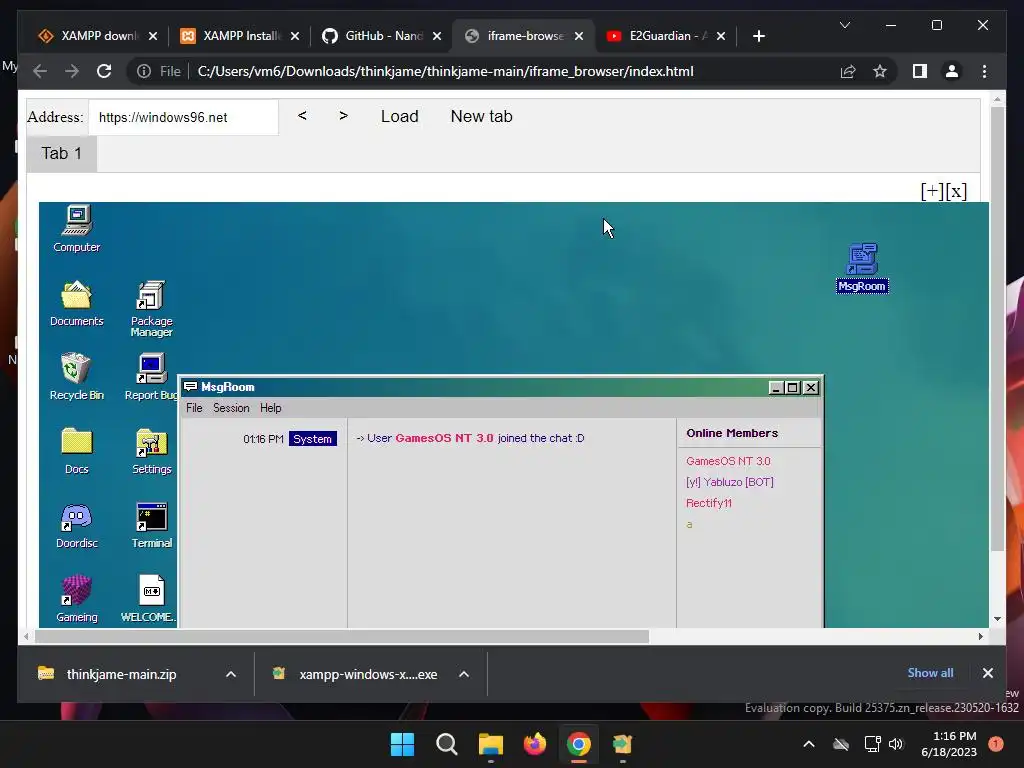Open the Recycle Bin icon
The image size is (1024, 768).
coord(76,376)
